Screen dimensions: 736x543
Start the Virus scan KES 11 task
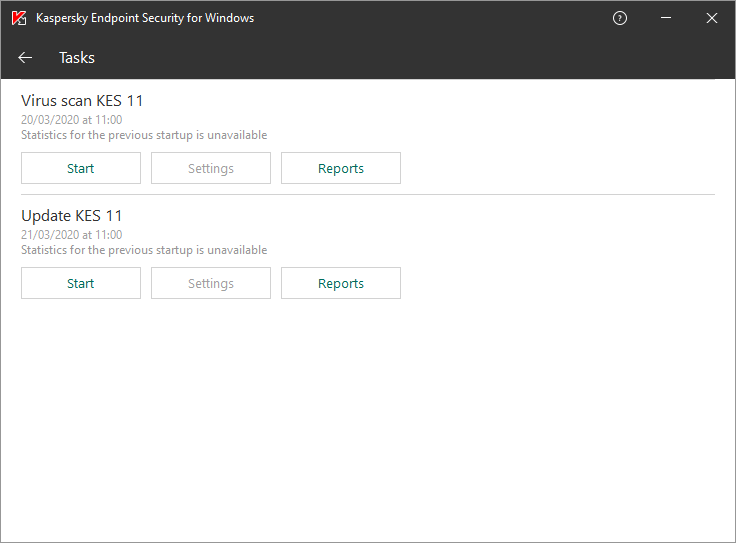coord(81,168)
